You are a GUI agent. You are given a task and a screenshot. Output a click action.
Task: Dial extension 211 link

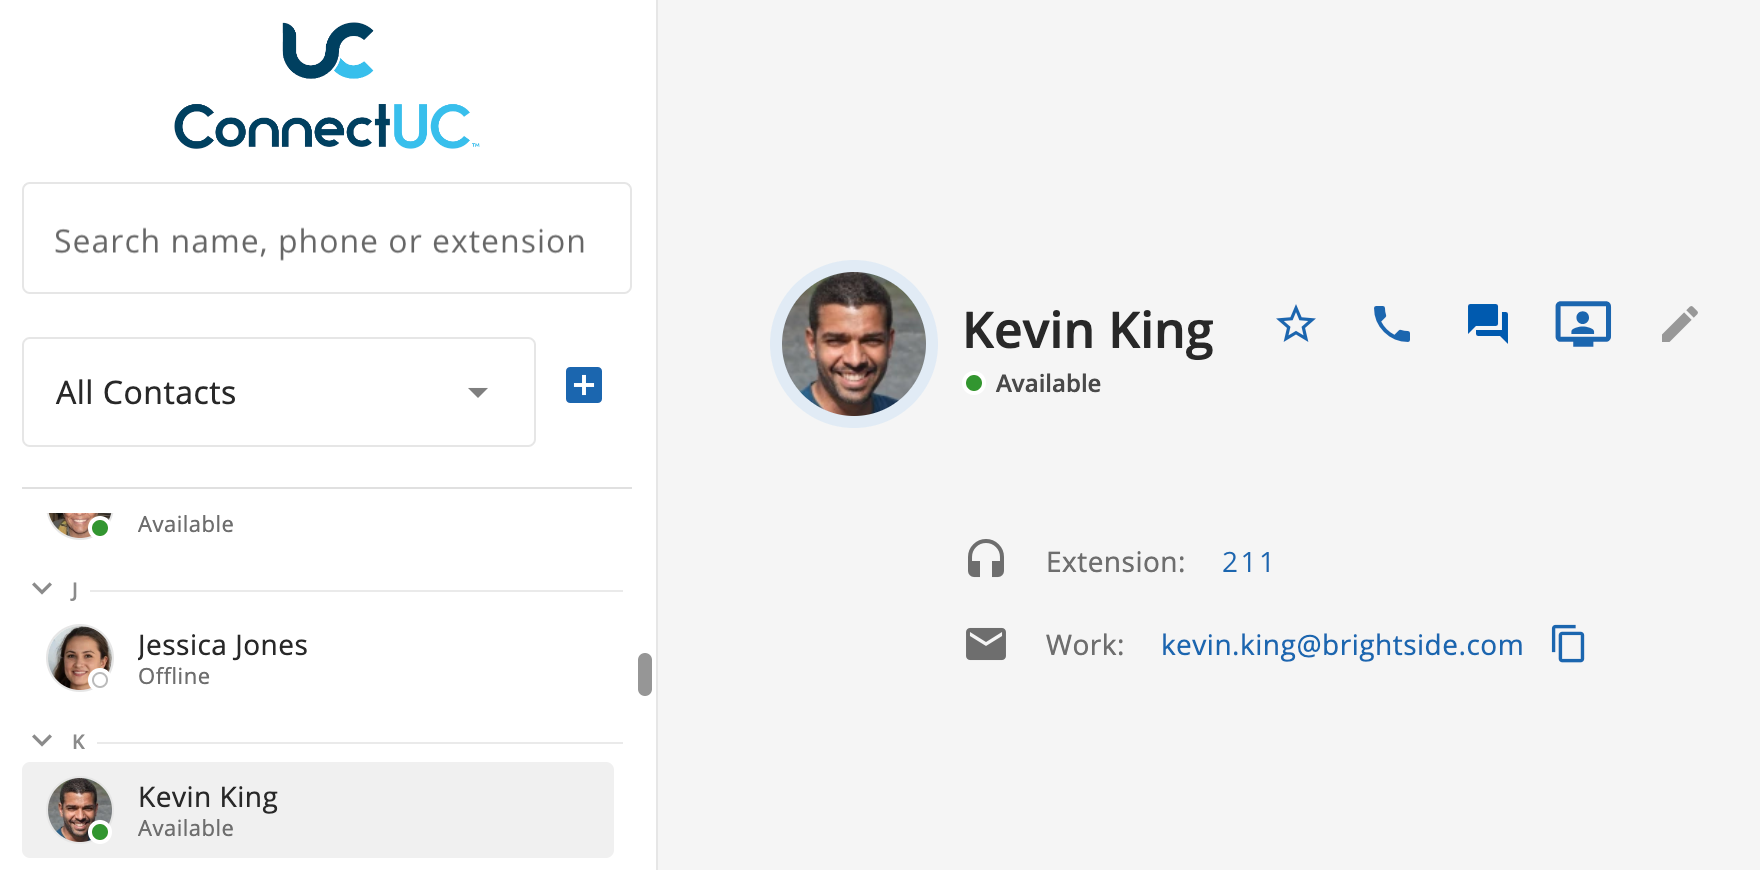point(1247,562)
